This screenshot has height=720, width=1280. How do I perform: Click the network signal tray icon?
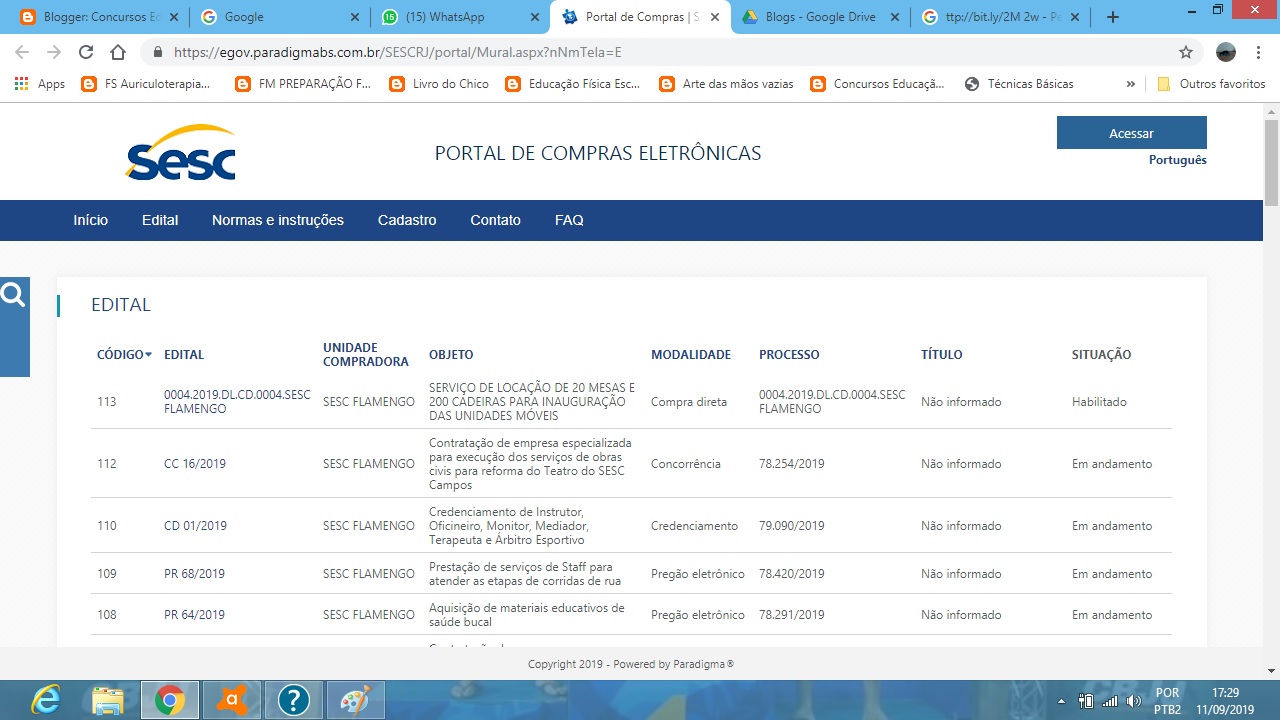1110,701
